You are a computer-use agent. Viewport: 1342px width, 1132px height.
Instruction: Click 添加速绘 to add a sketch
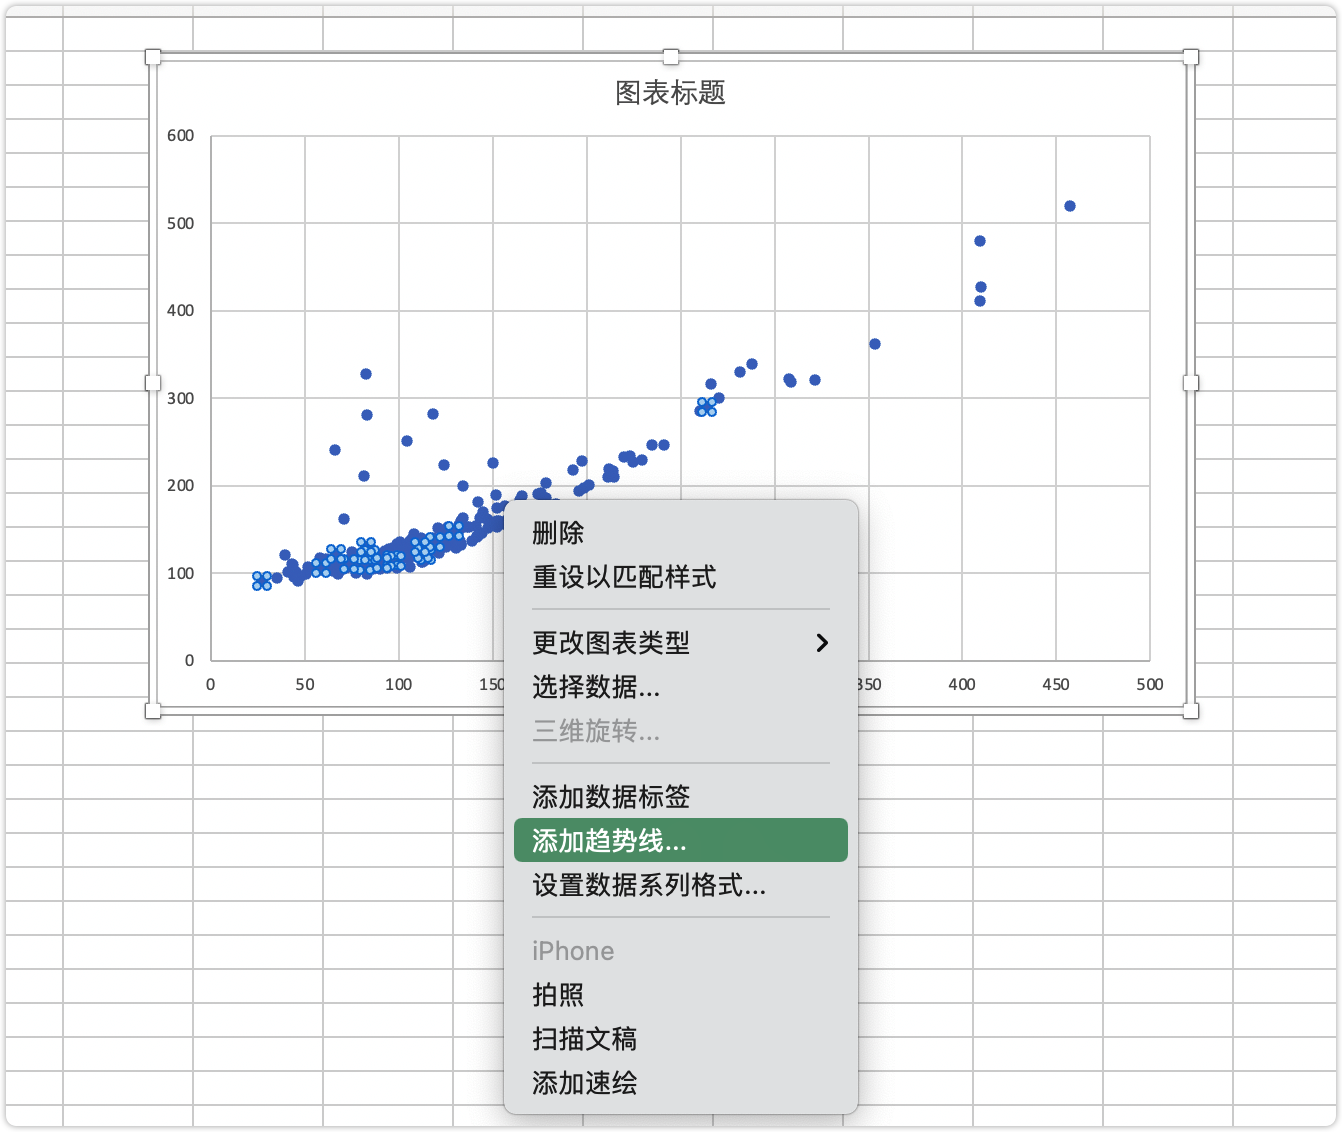click(583, 1084)
